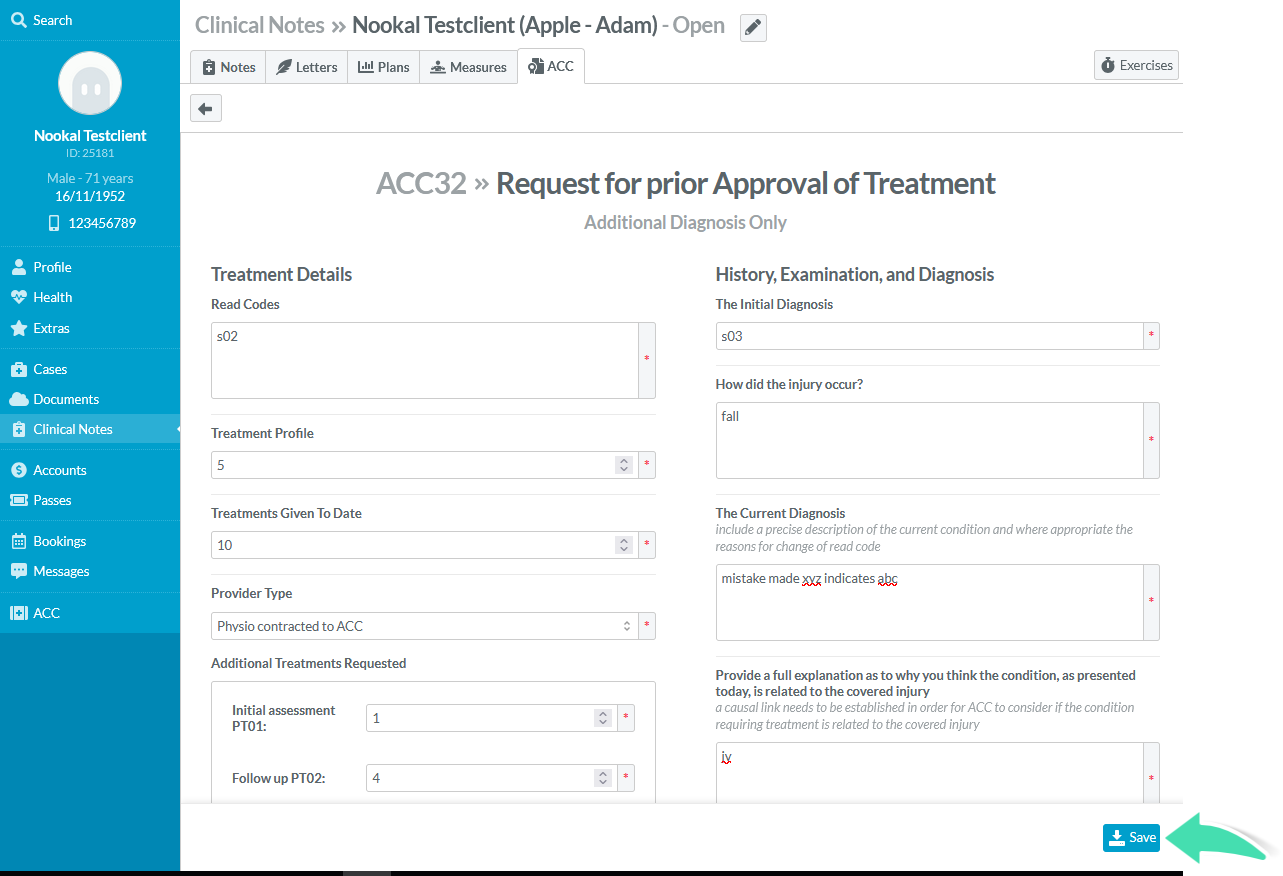Open the Plans tab
Viewport: 1283px width, 876px height.
(x=384, y=67)
